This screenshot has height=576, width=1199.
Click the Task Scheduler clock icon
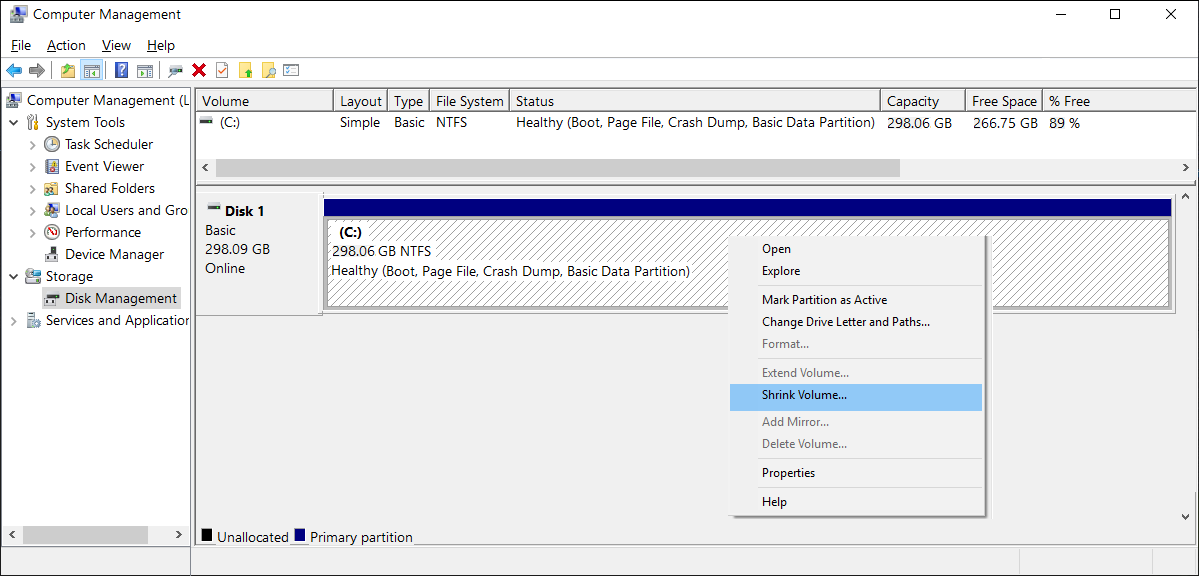(x=52, y=144)
